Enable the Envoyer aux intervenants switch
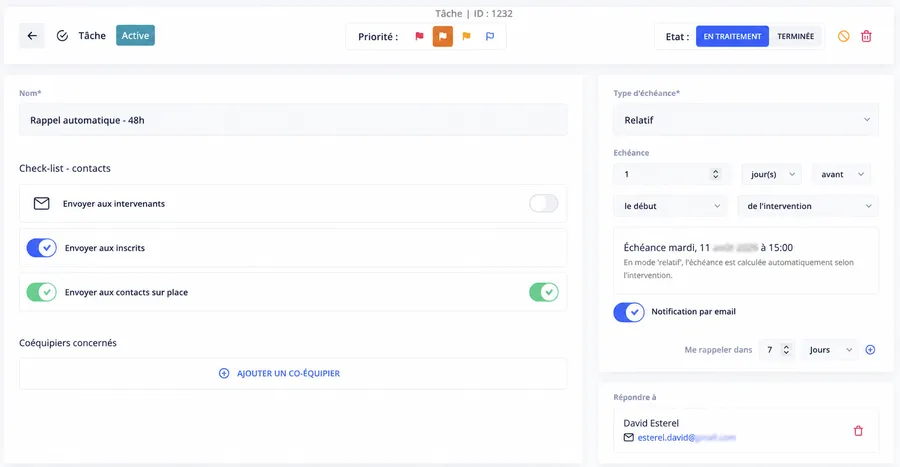 coord(544,203)
